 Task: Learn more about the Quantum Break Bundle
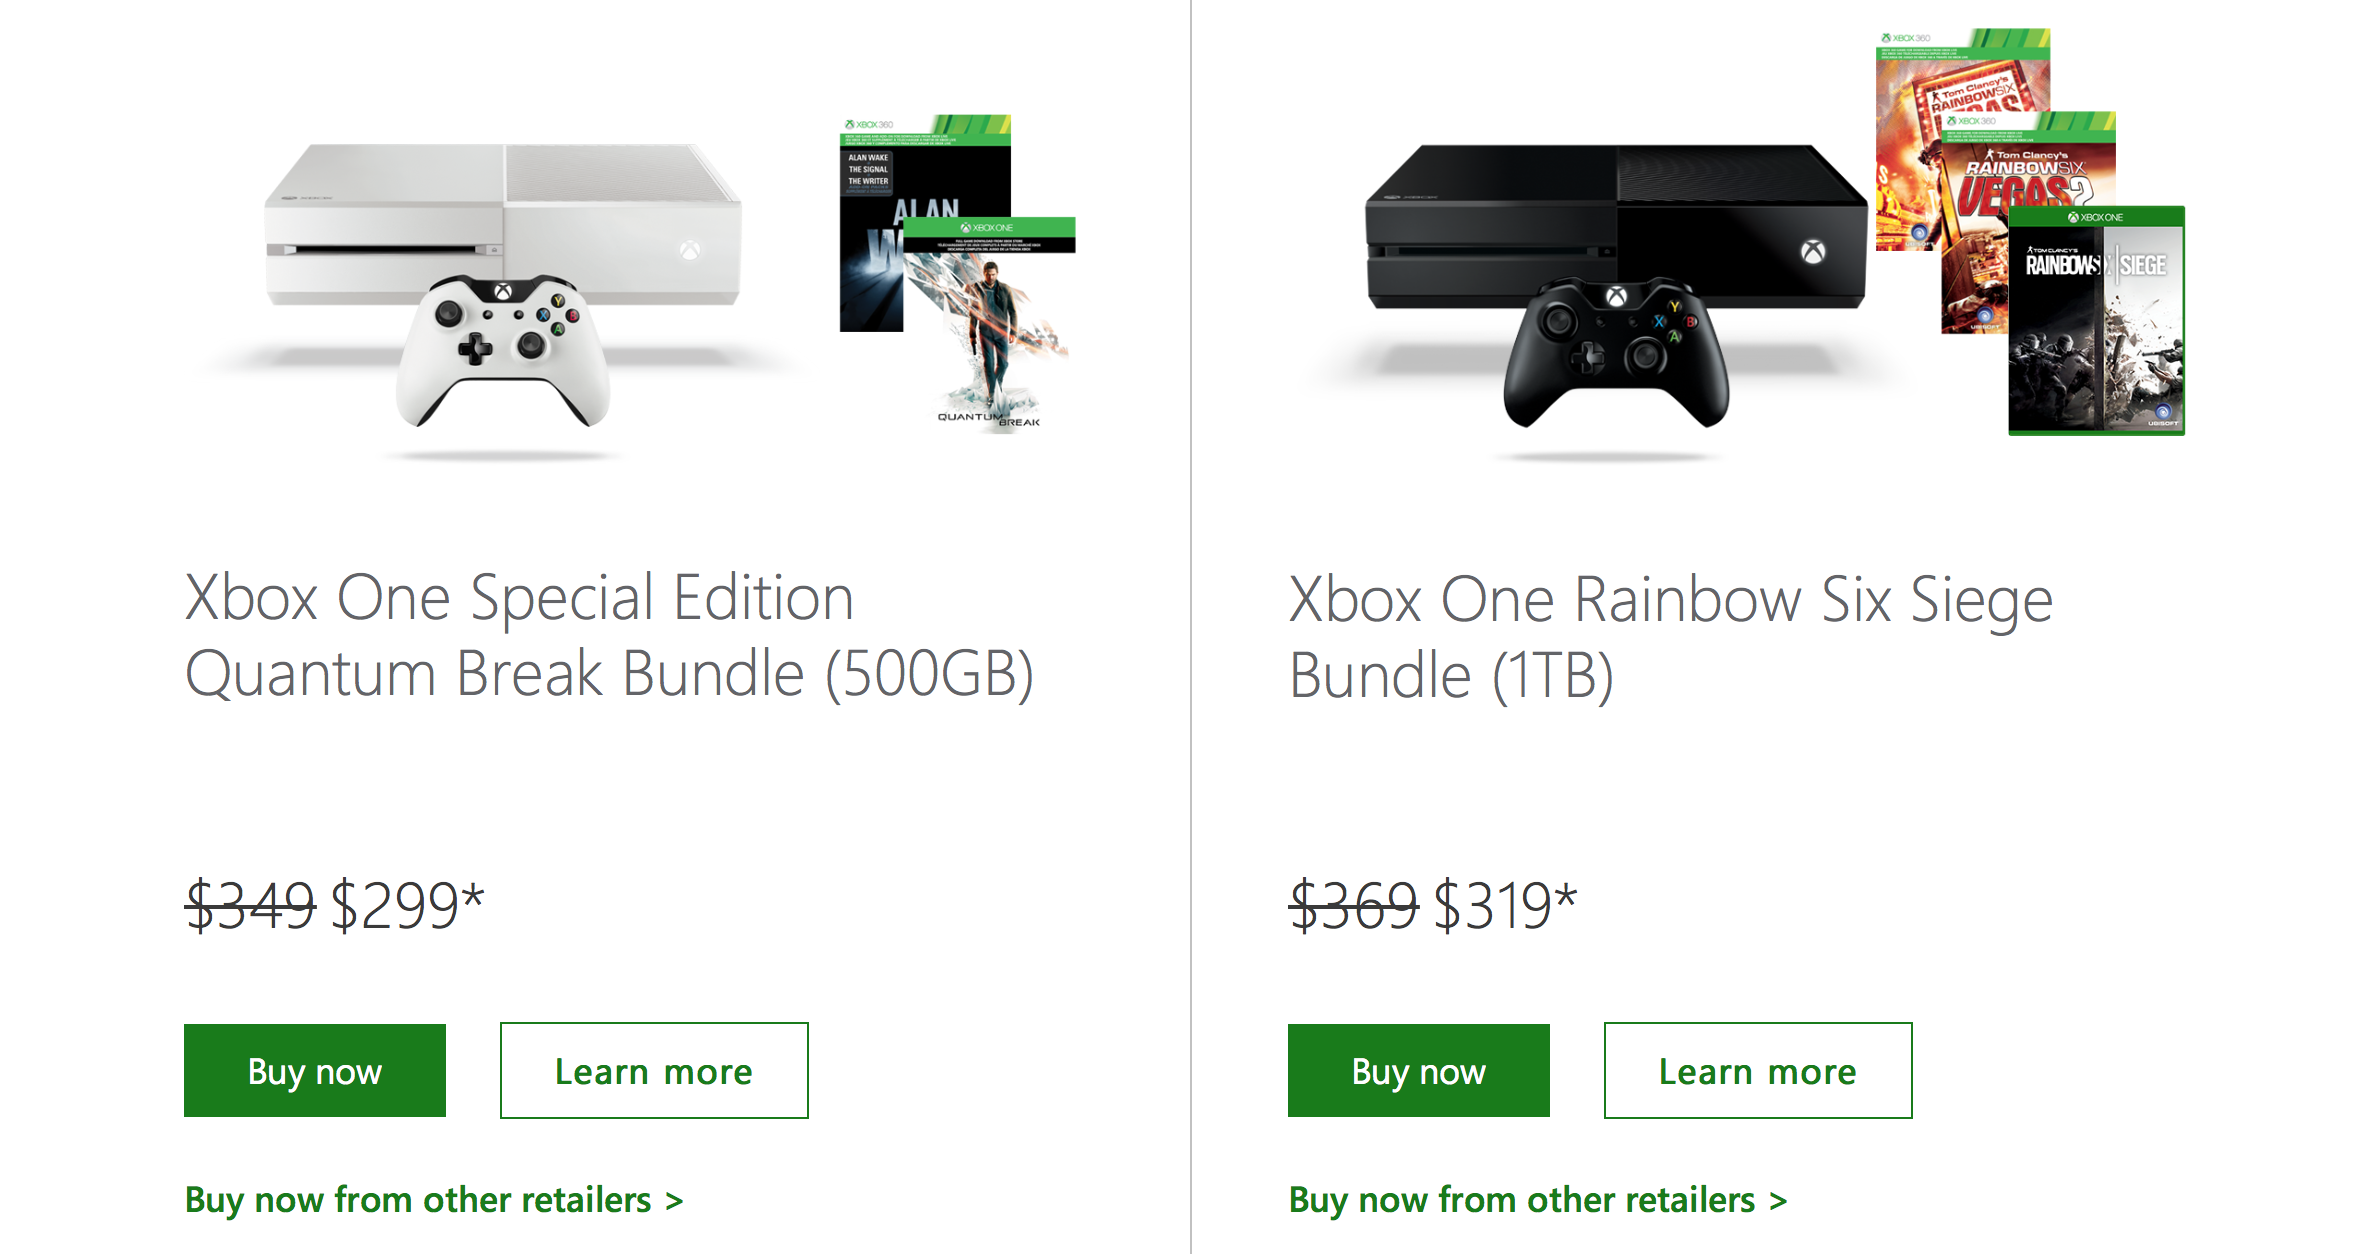[x=654, y=1071]
